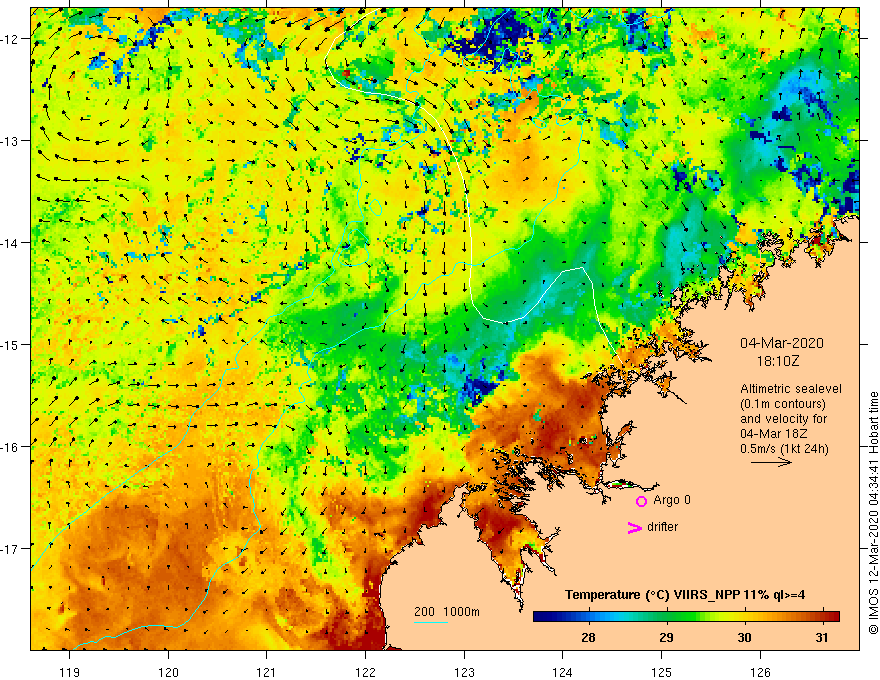Click the colorbar tick label 30
This screenshot has height=680, width=880.
coord(744,637)
